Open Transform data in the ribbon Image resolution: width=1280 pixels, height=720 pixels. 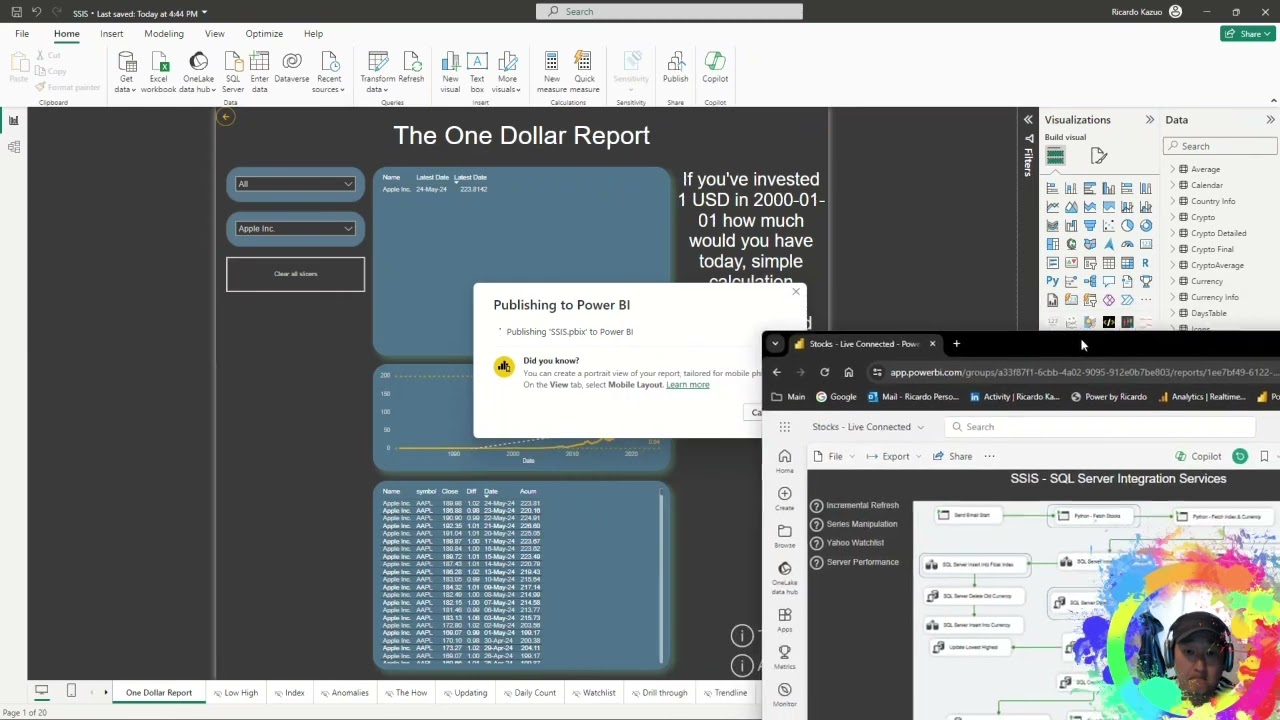pos(378,72)
